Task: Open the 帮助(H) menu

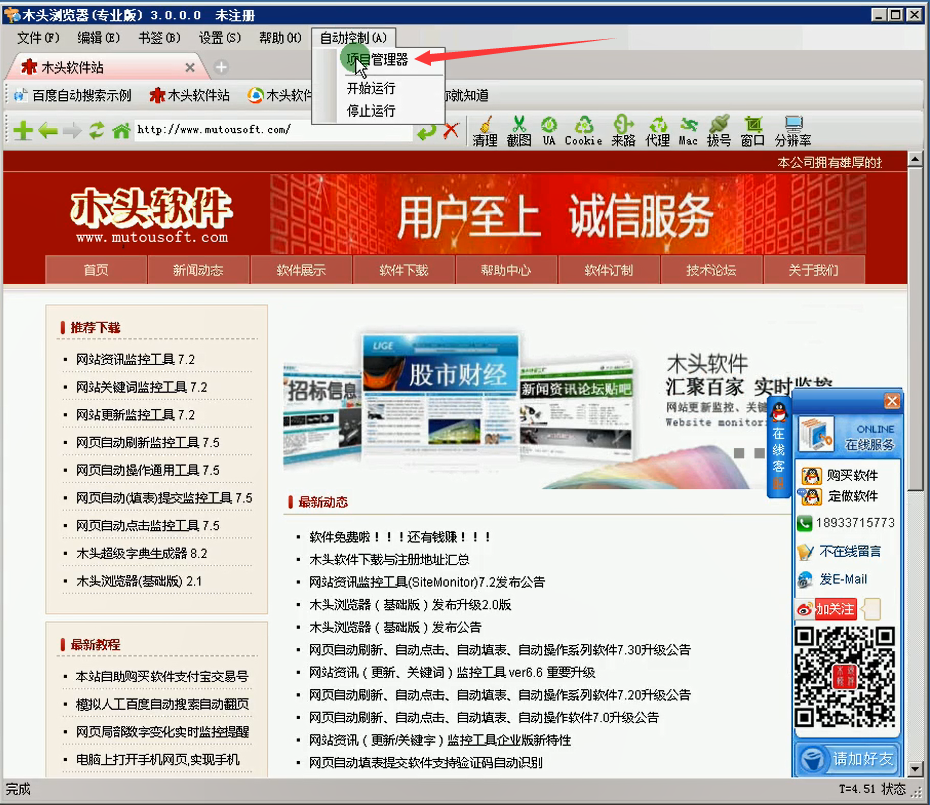Action: point(280,38)
